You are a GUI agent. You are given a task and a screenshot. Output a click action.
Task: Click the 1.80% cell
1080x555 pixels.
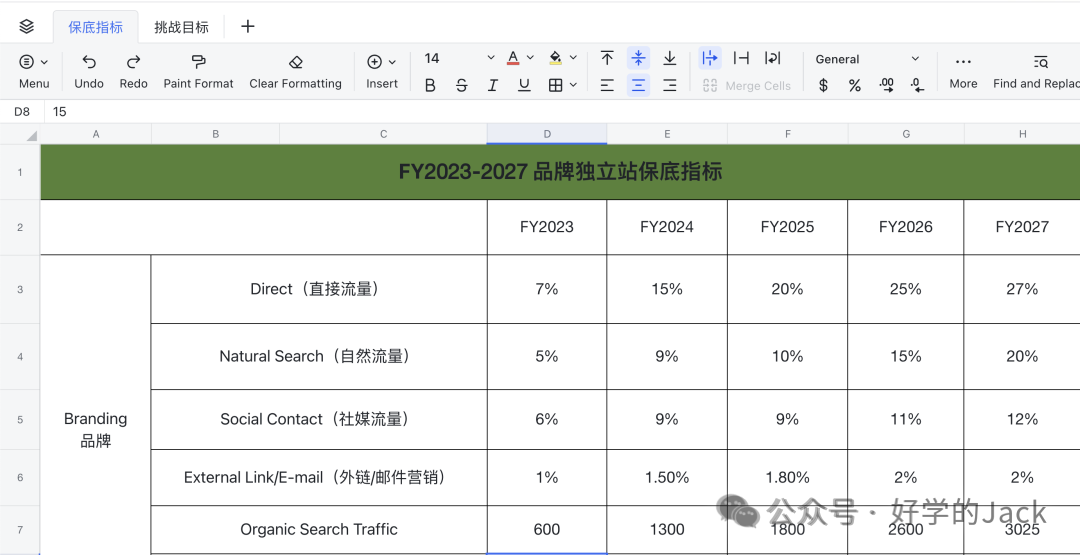787,477
